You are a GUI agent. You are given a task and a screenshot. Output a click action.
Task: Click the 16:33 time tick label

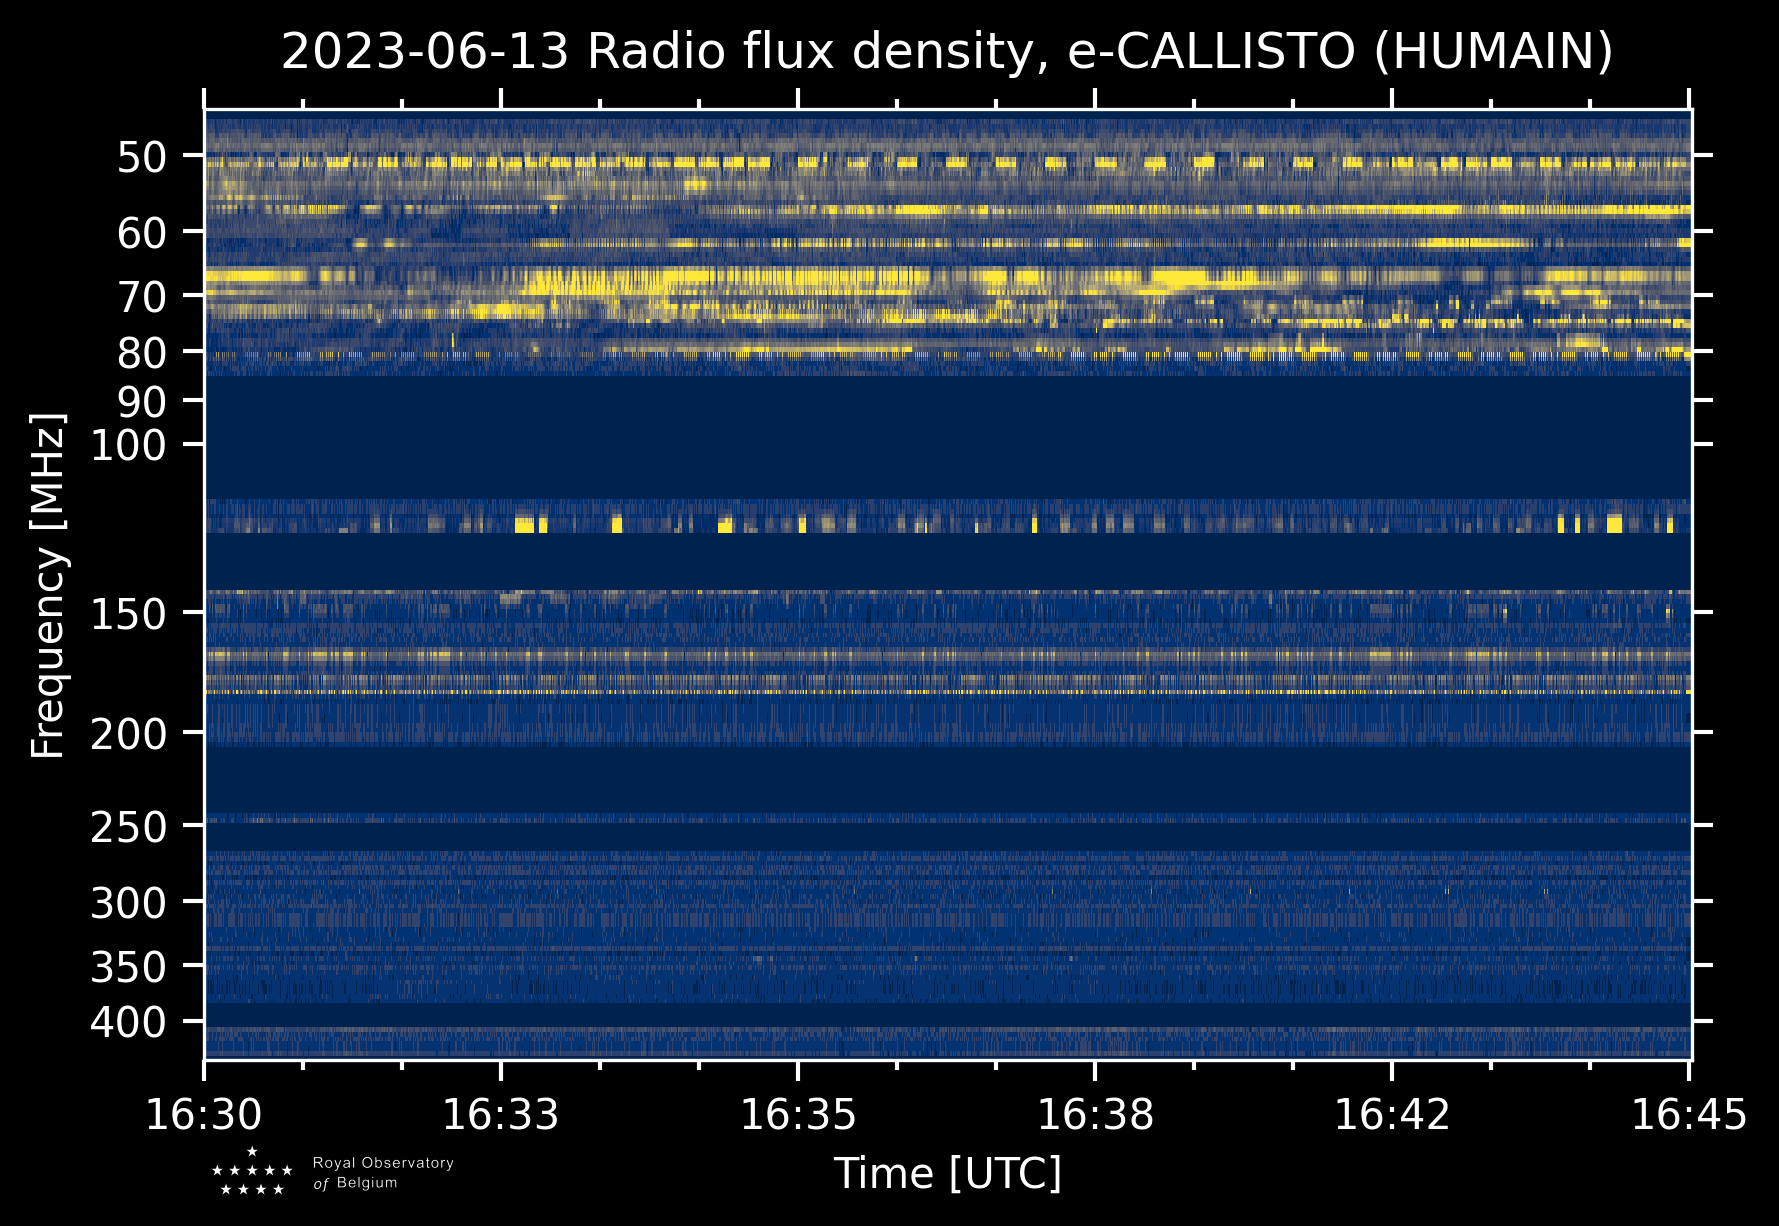point(500,1115)
